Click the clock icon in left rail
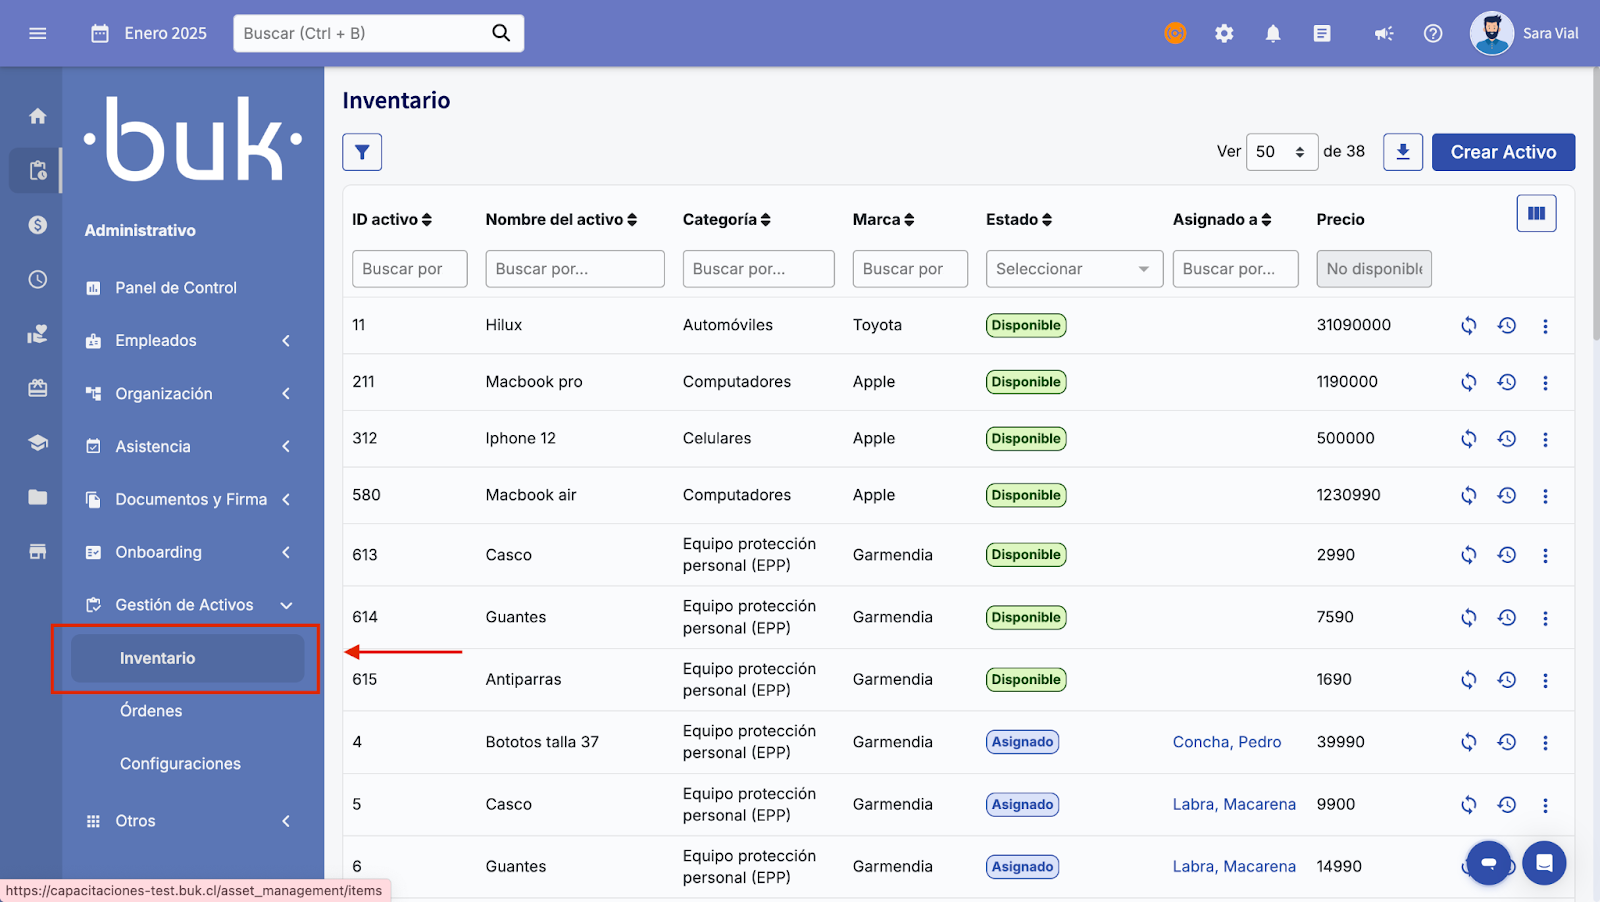 (38, 279)
